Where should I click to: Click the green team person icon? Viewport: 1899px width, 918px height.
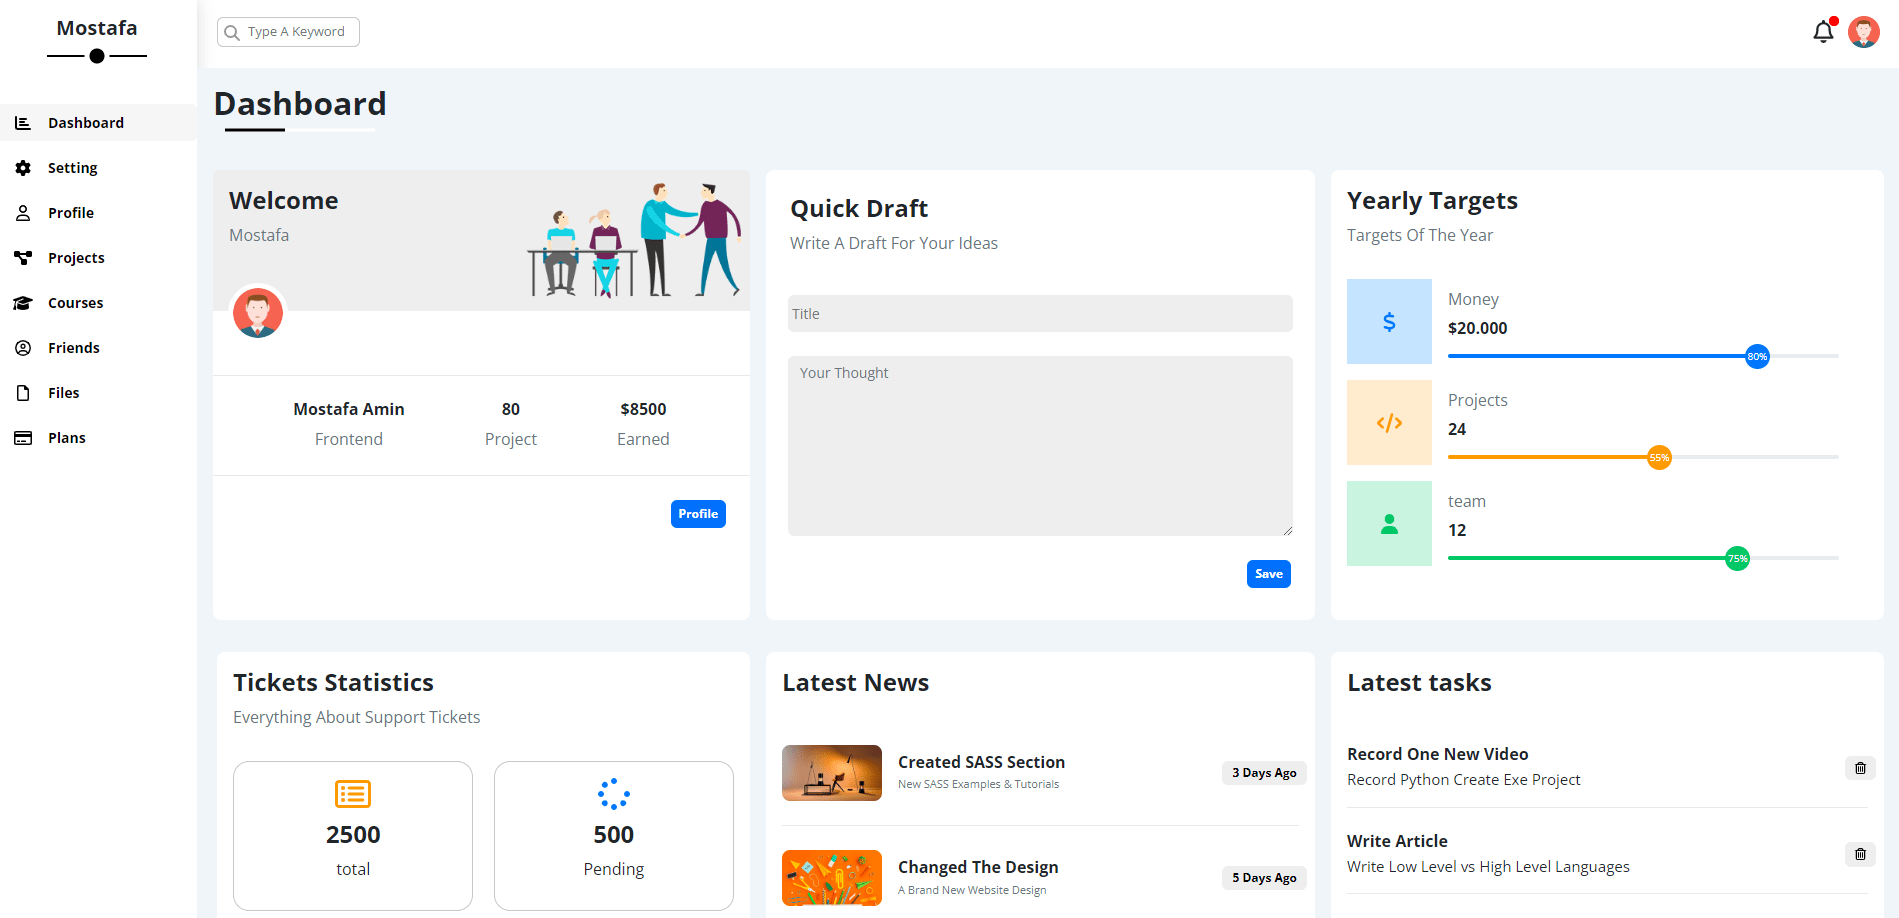(x=1389, y=524)
